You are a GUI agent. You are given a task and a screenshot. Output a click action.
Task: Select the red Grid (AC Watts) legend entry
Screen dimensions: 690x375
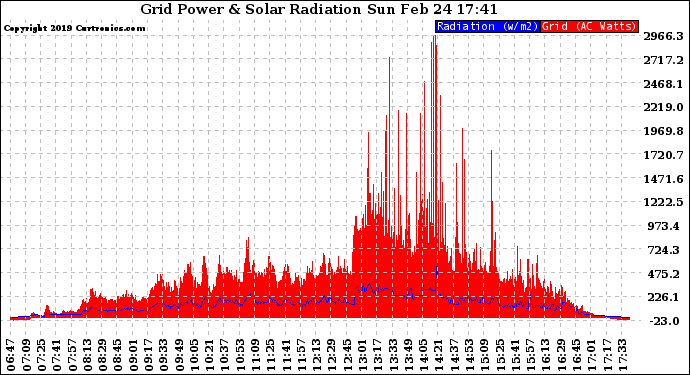(589, 26)
